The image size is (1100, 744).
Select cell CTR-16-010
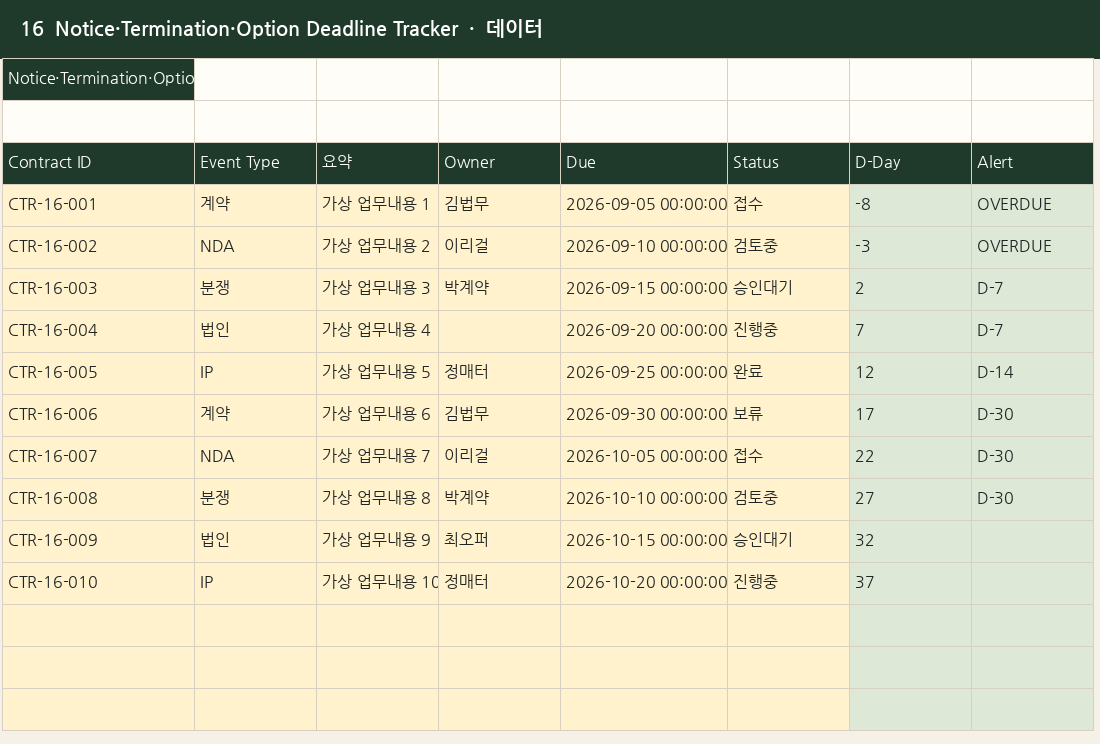click(98, 584)
